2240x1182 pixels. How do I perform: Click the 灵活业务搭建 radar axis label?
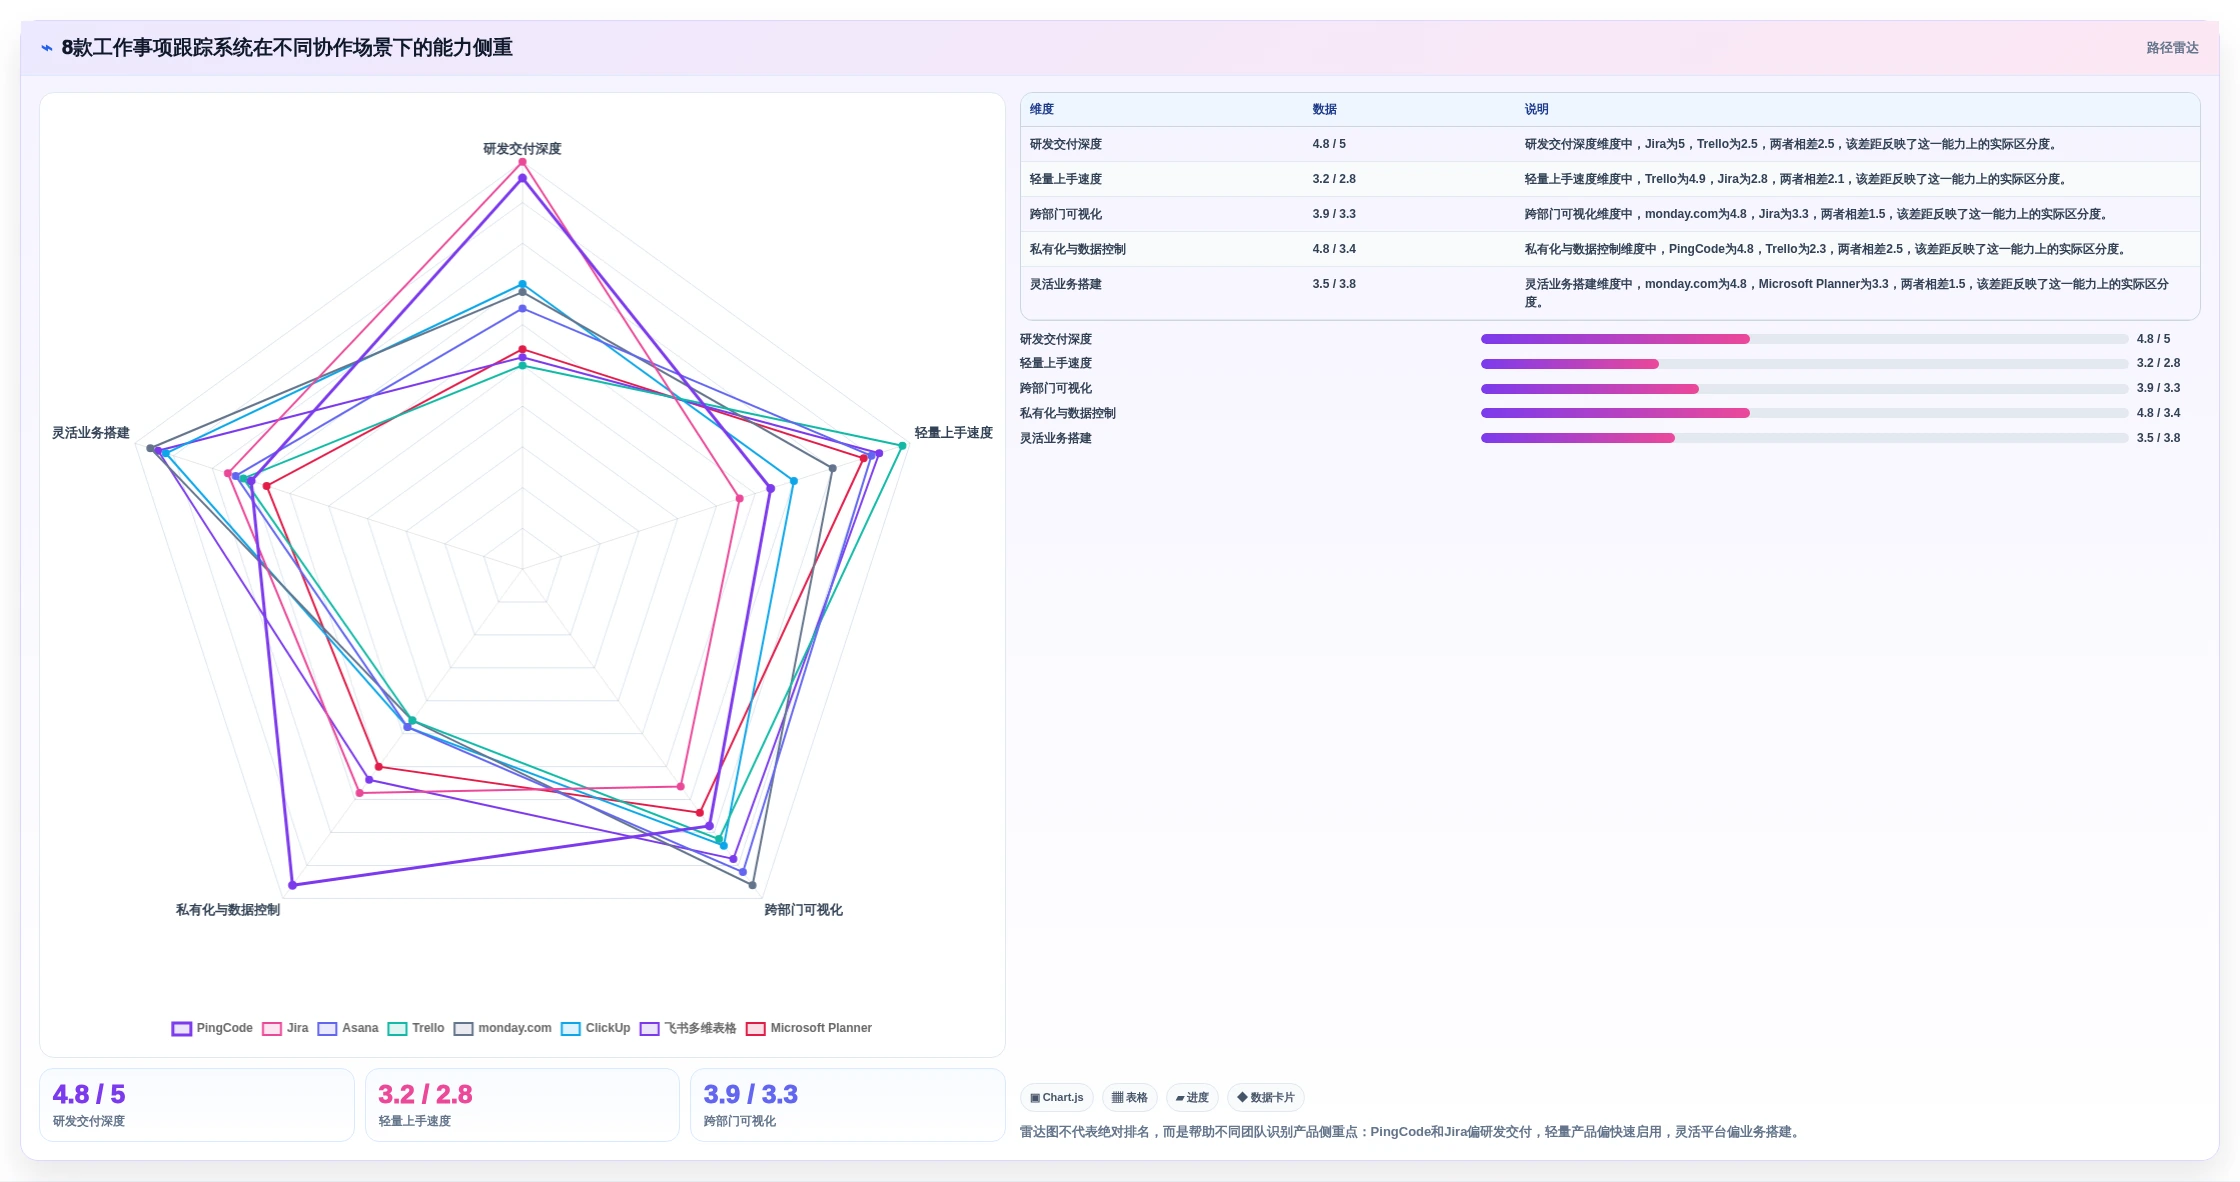pyautogui.click(x=91, y=433)
